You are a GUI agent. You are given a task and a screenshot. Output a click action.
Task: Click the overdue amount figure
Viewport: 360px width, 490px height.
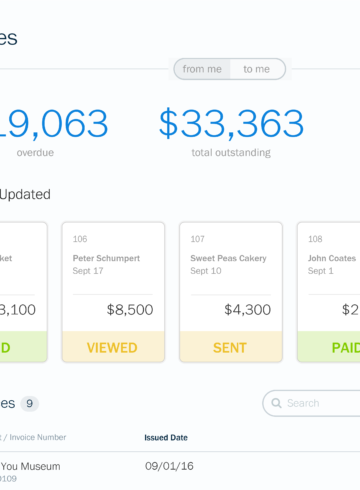pos(54,124)
